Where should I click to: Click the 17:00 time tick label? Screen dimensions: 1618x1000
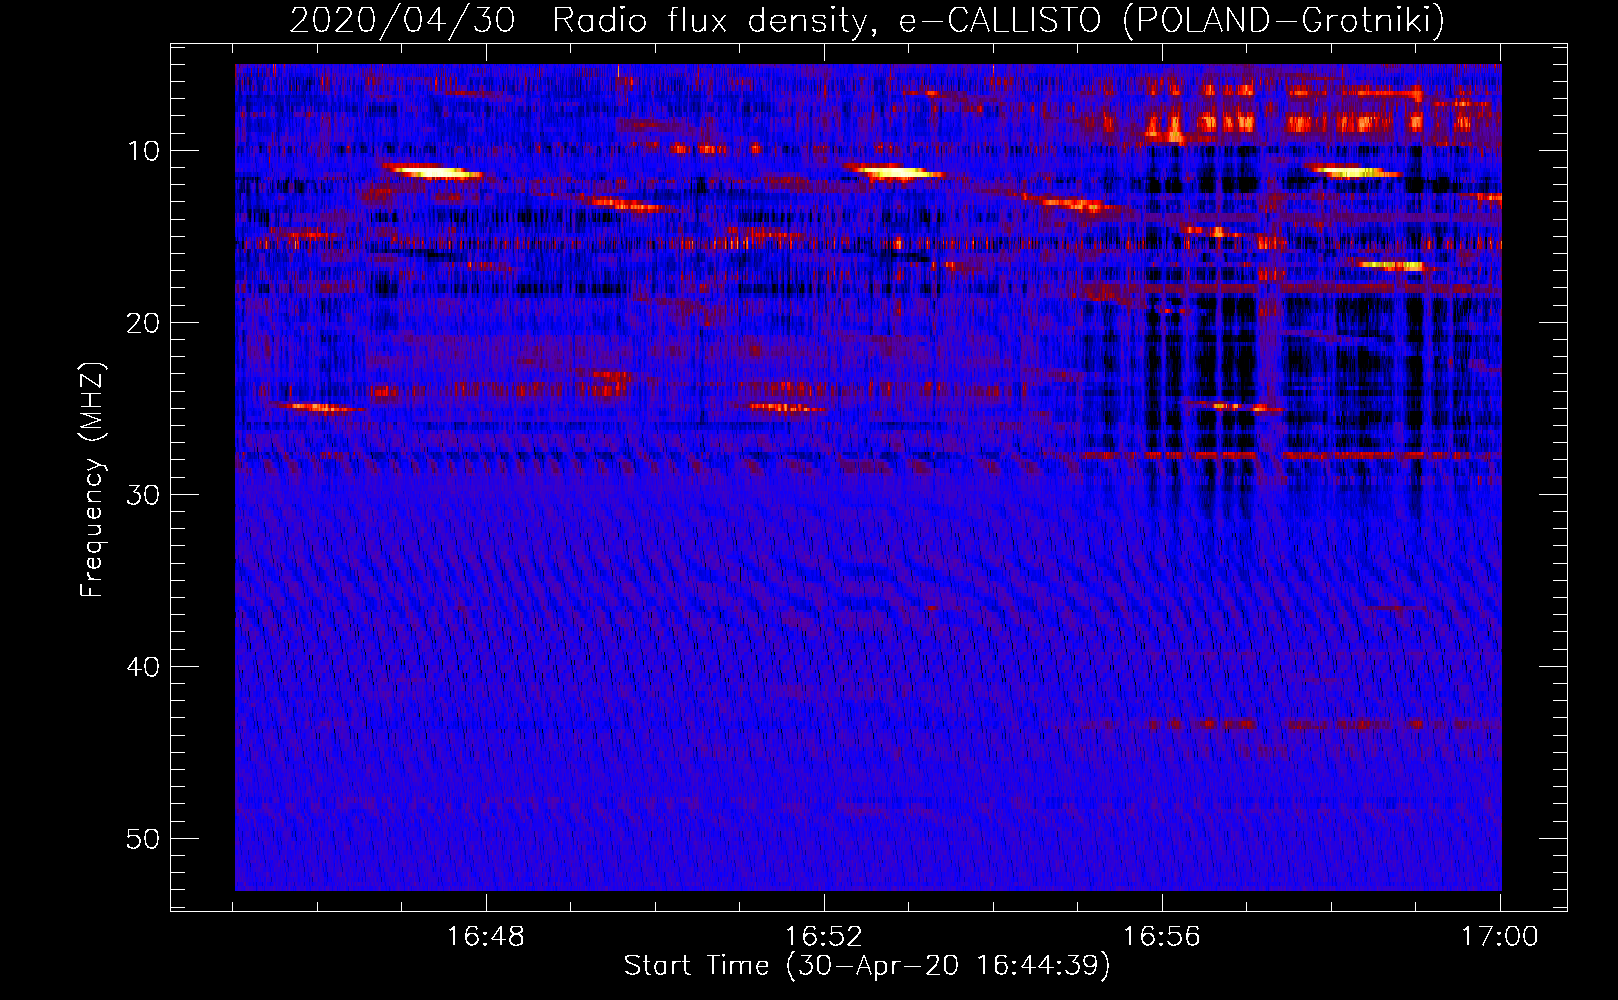pyautogui.click(x=1500, y=937)
